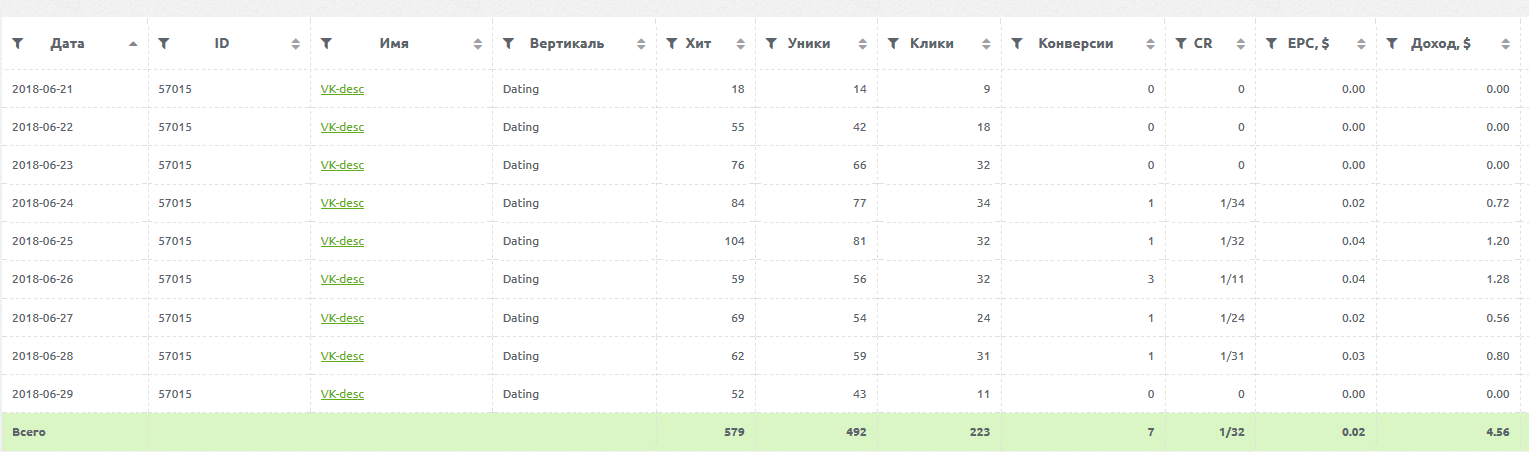This screenshot has width=1529, height=452.
Task: Open filter for Уники column
Action: click(771, 44)
